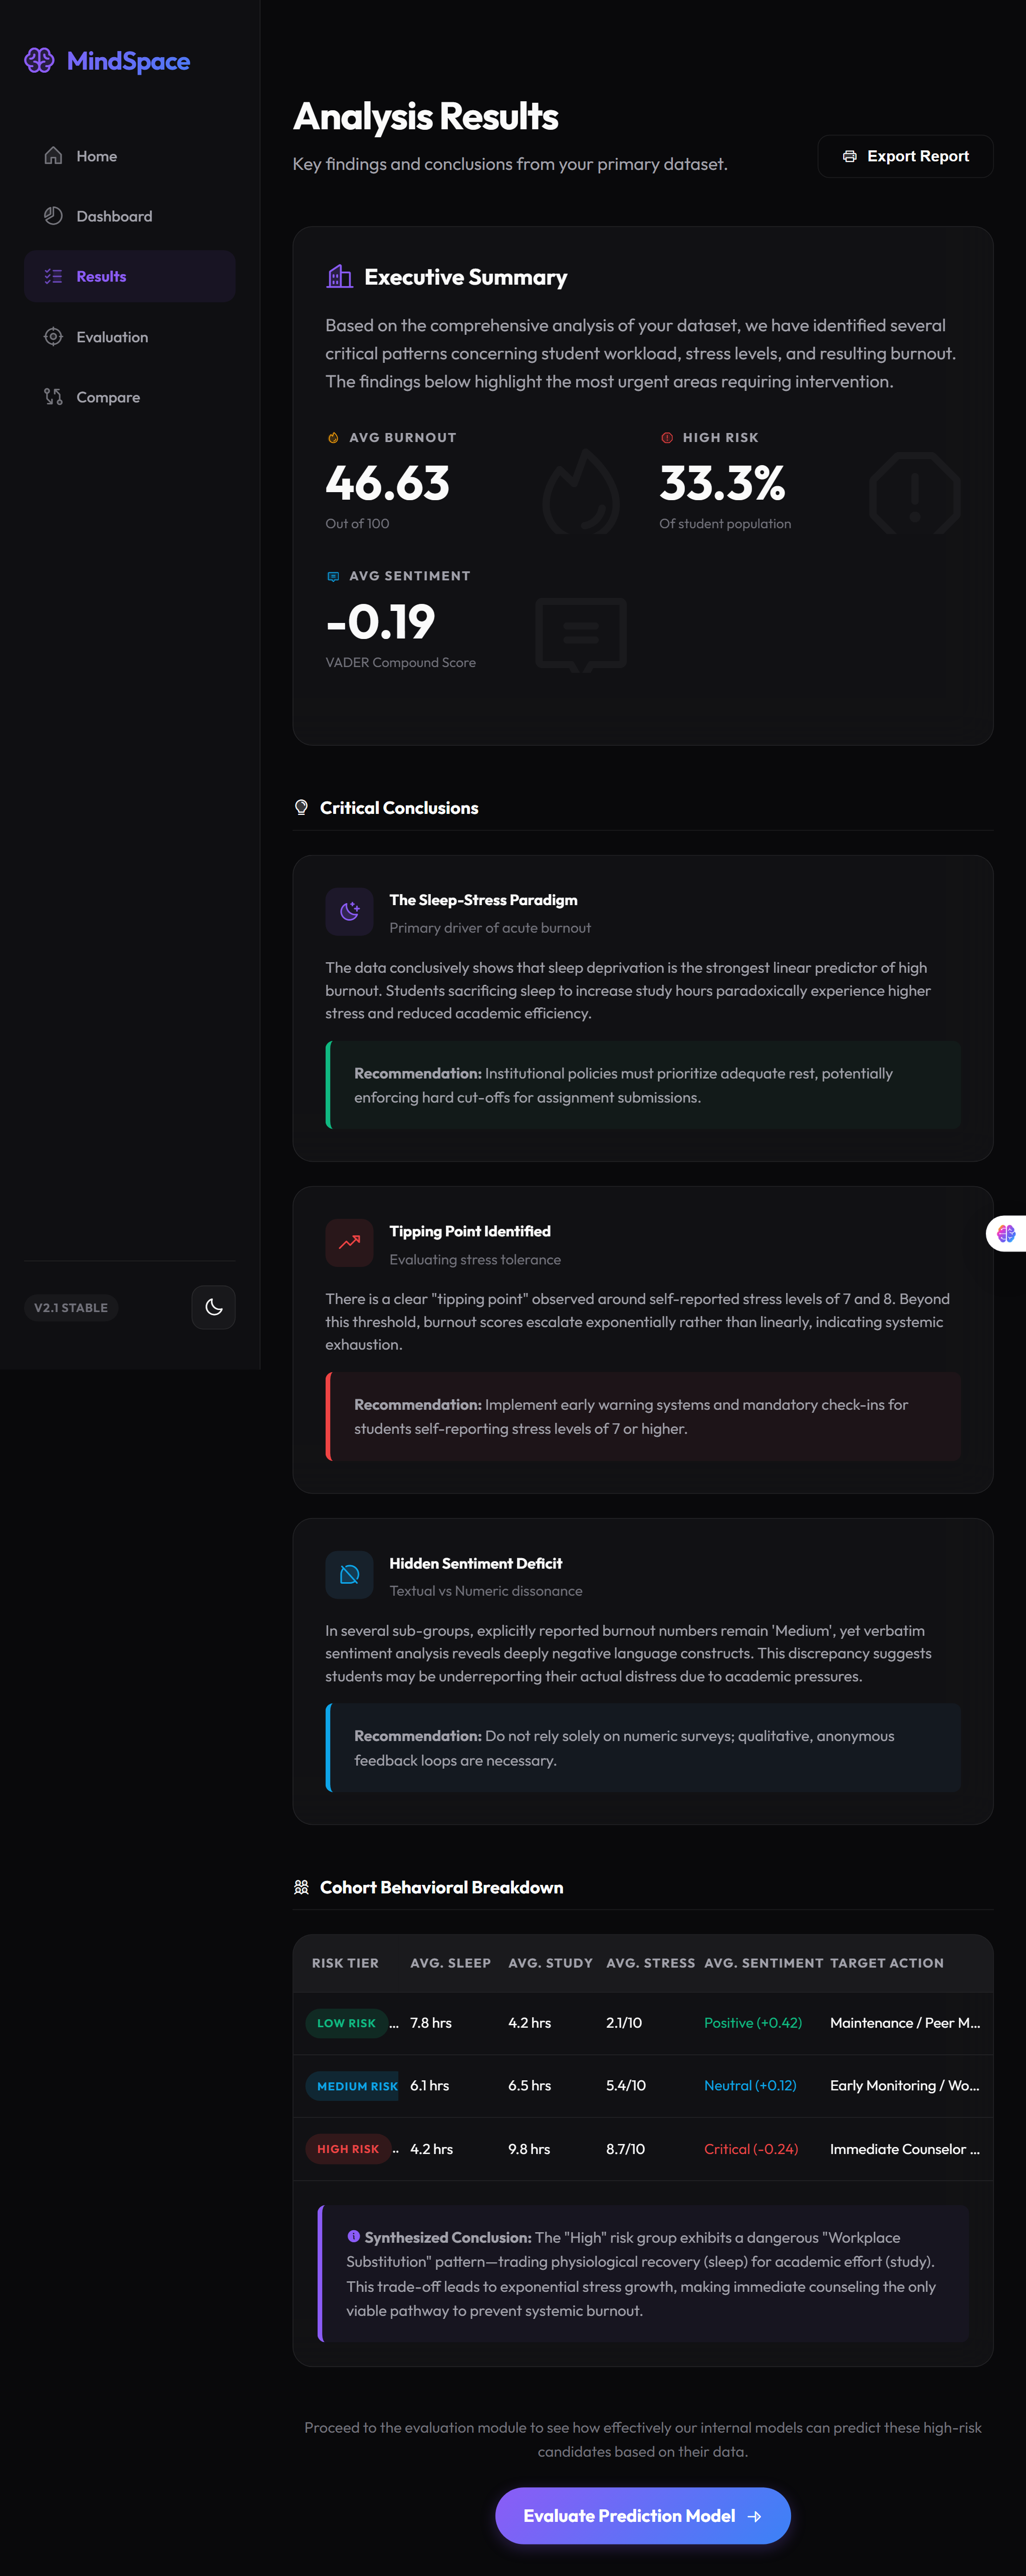
Task: Click the Tipping Point trending-up icon
Action: [x=349, y=1243]
